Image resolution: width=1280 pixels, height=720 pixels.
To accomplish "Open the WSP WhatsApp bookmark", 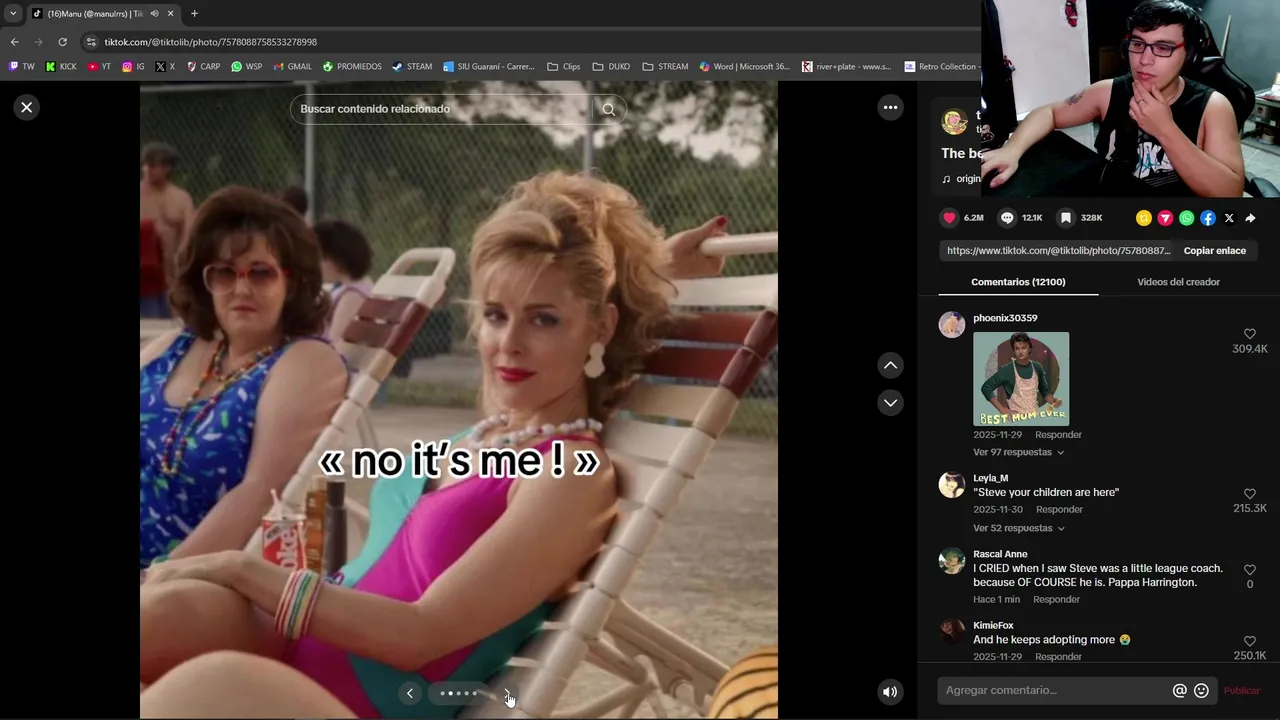I will point(246,67).
